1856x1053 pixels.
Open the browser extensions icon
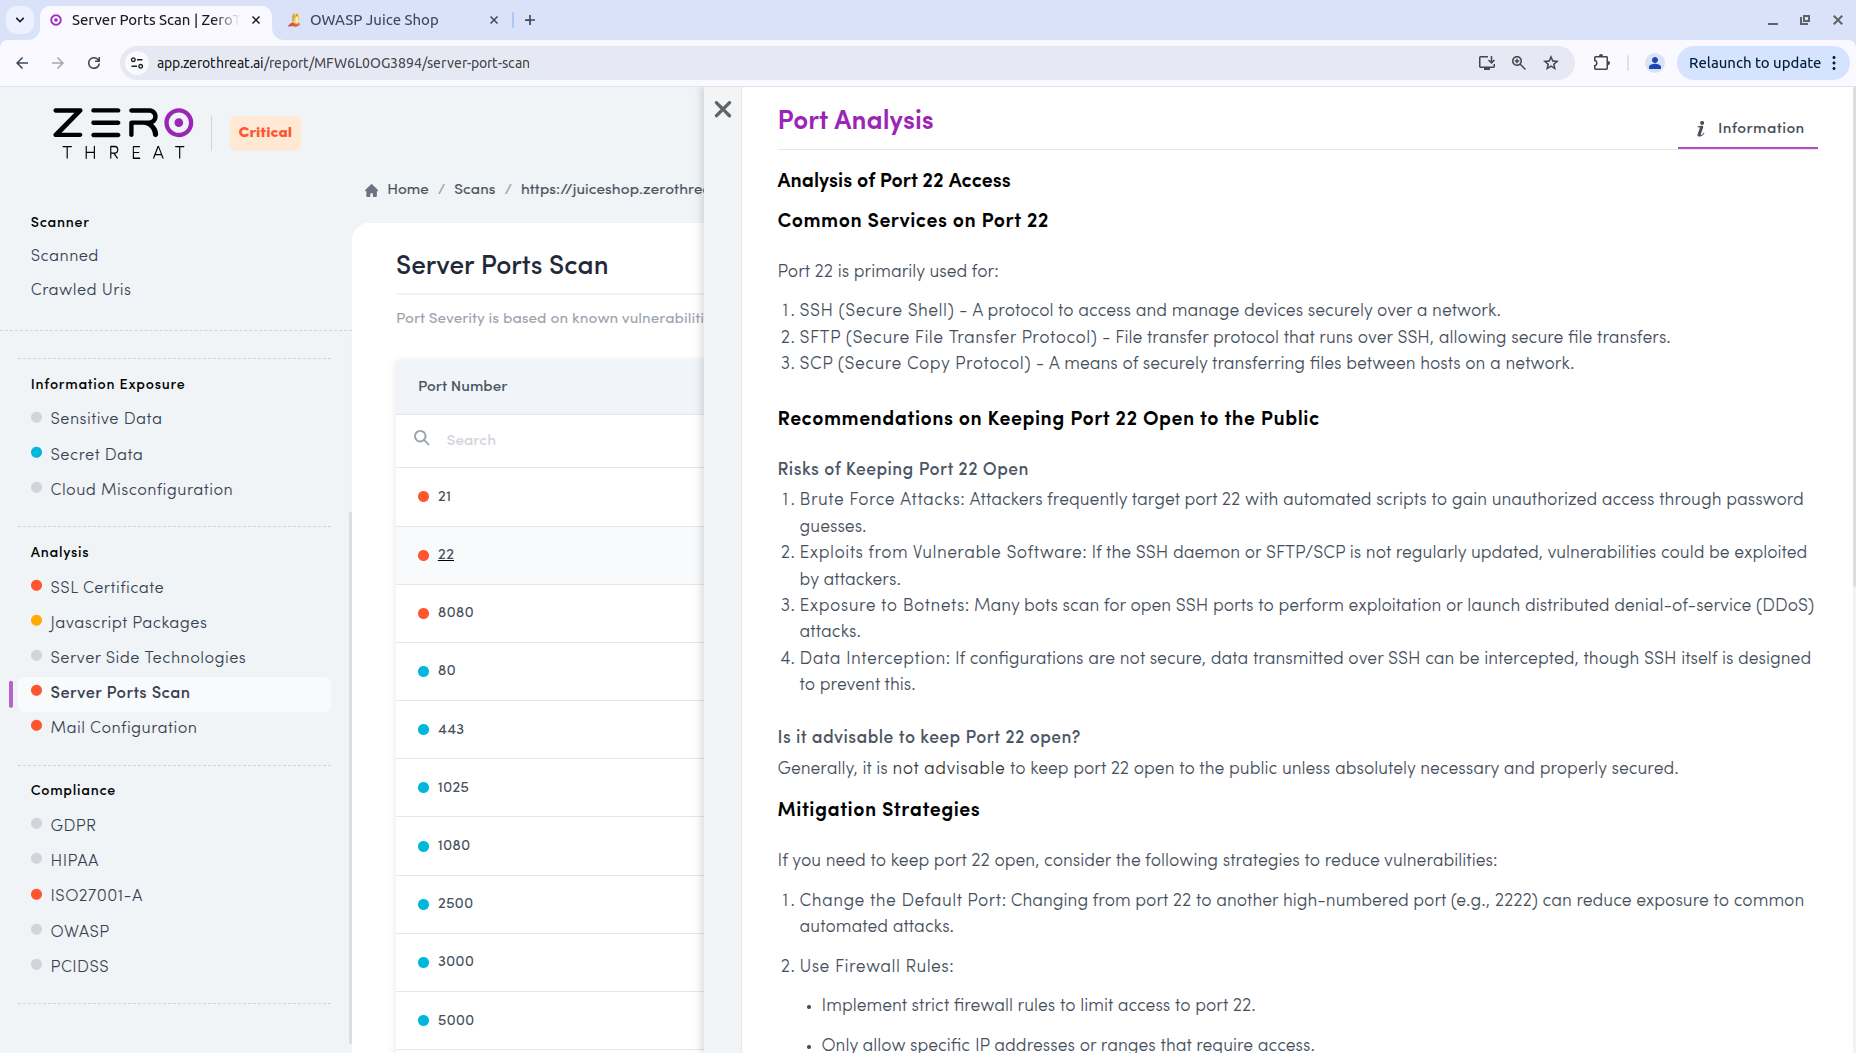click(x=1601, y=63)
